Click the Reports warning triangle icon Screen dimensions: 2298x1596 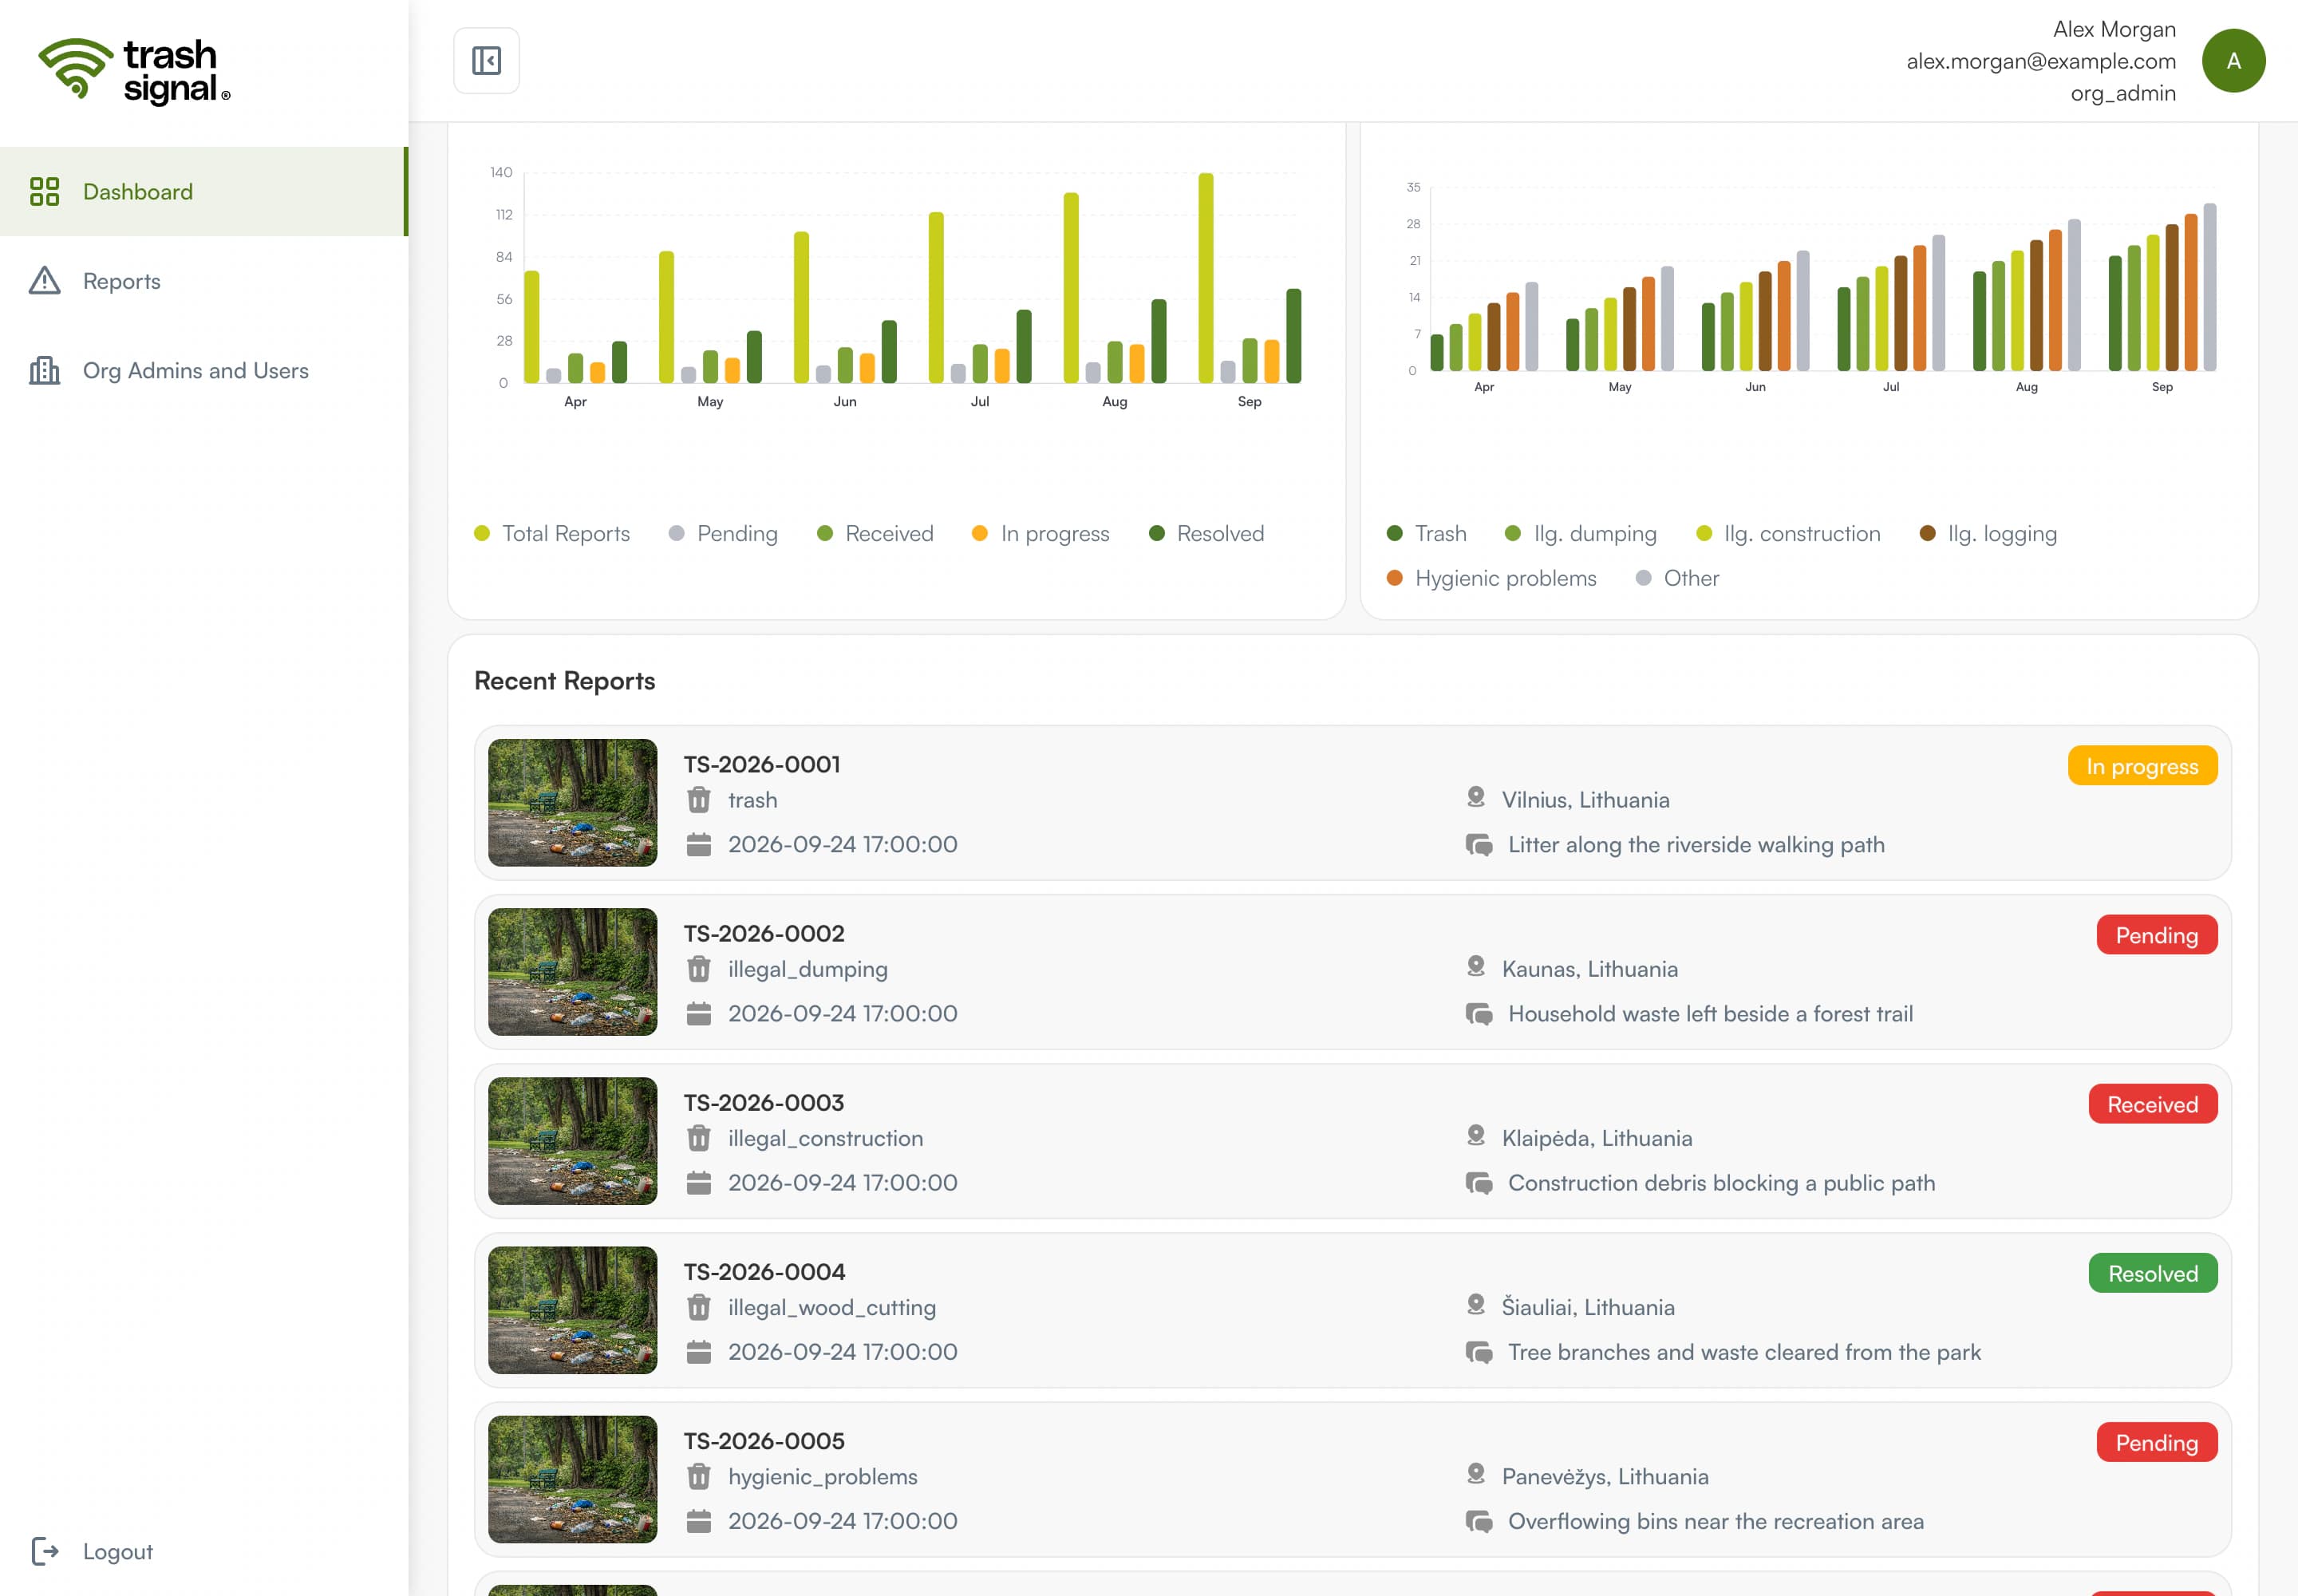point(44,281)
